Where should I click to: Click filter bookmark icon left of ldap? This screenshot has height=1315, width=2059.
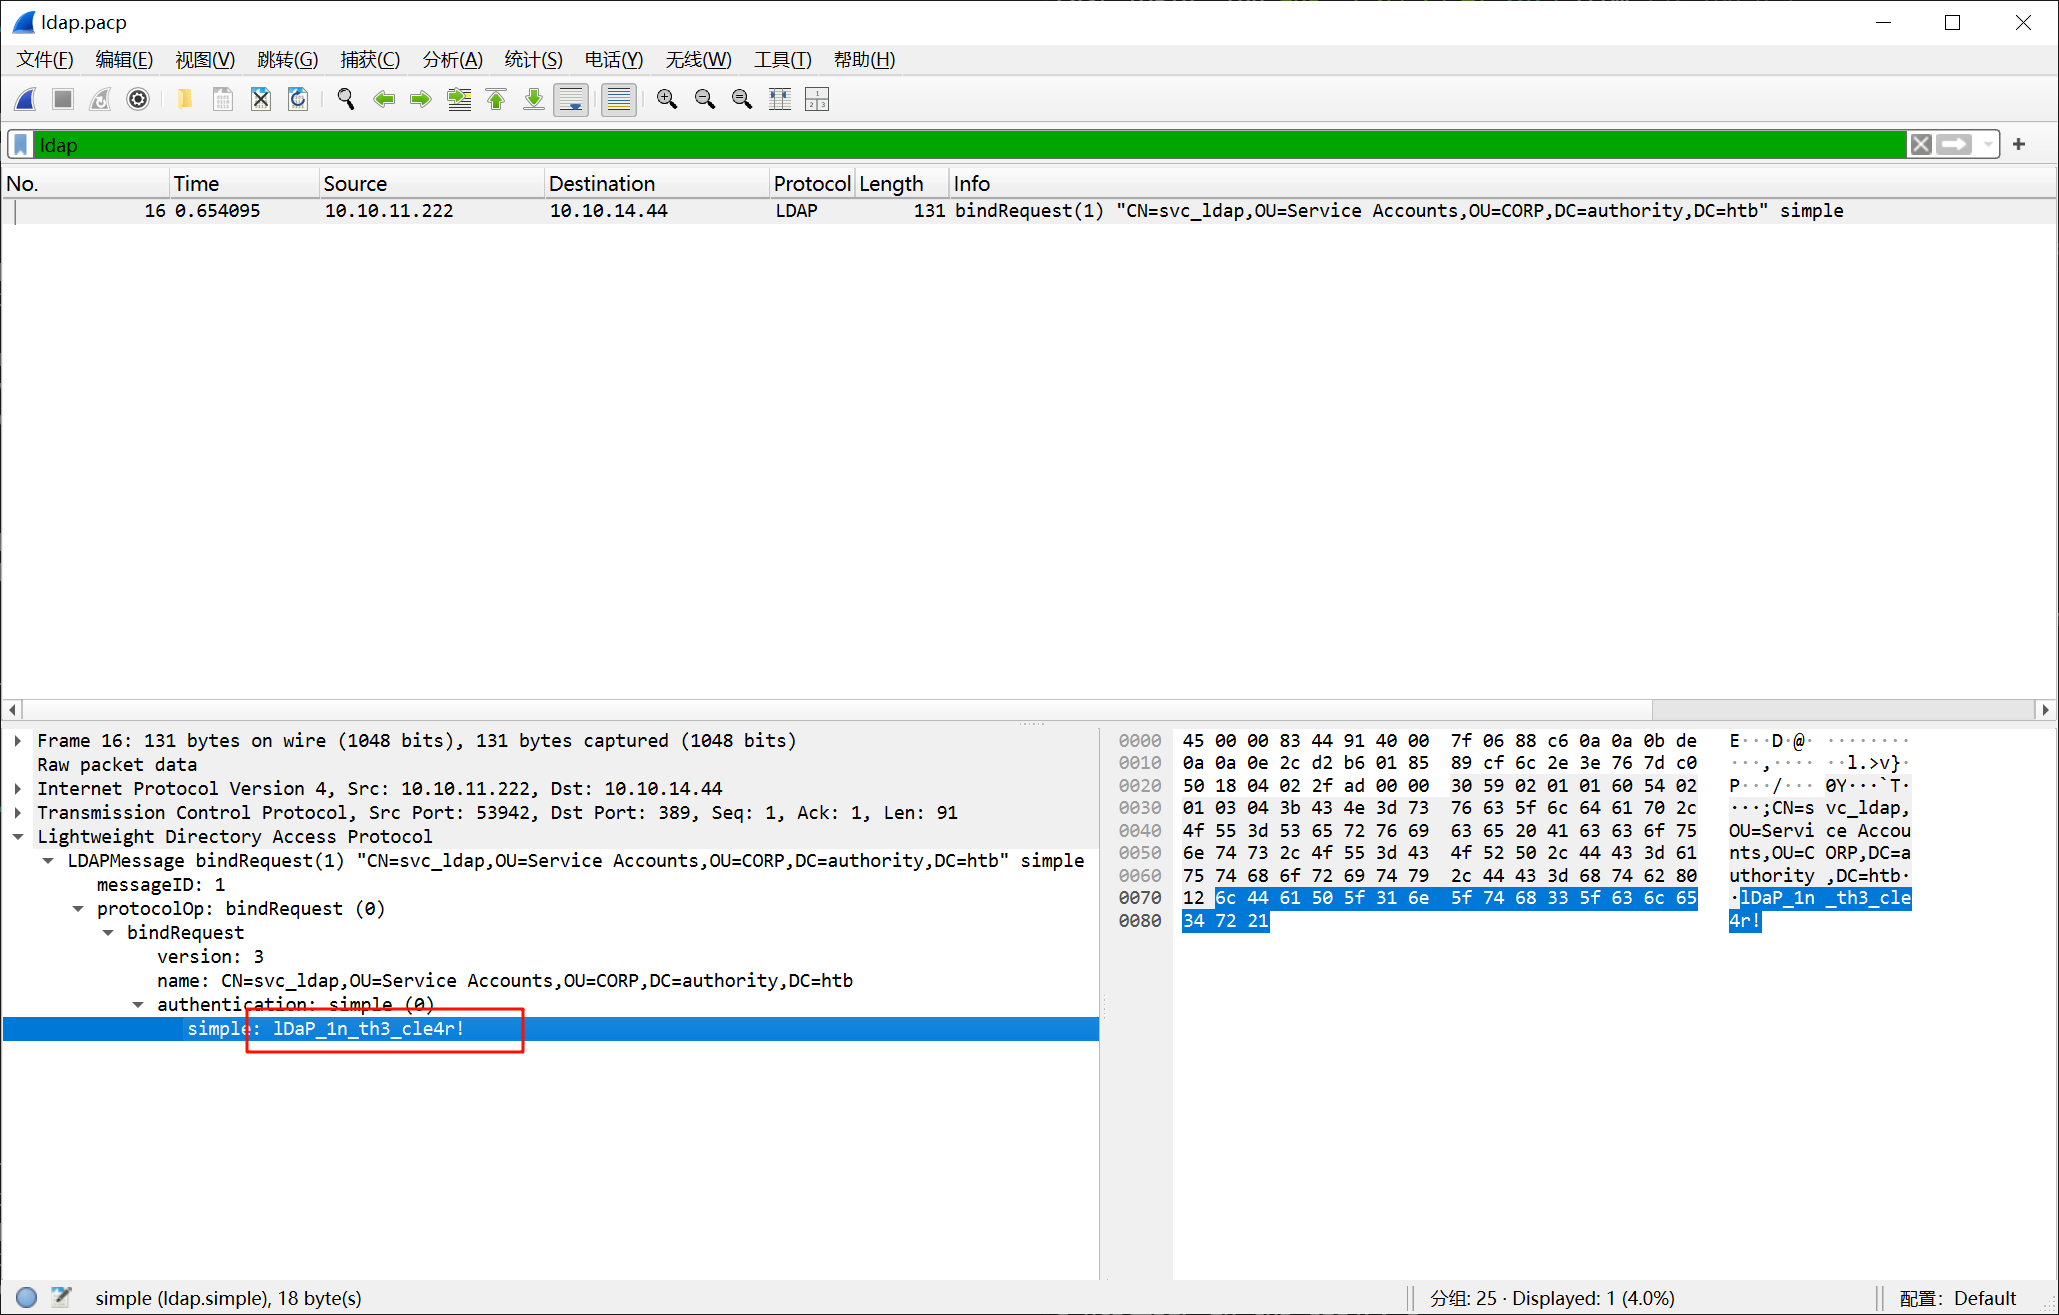coord(21,145)
